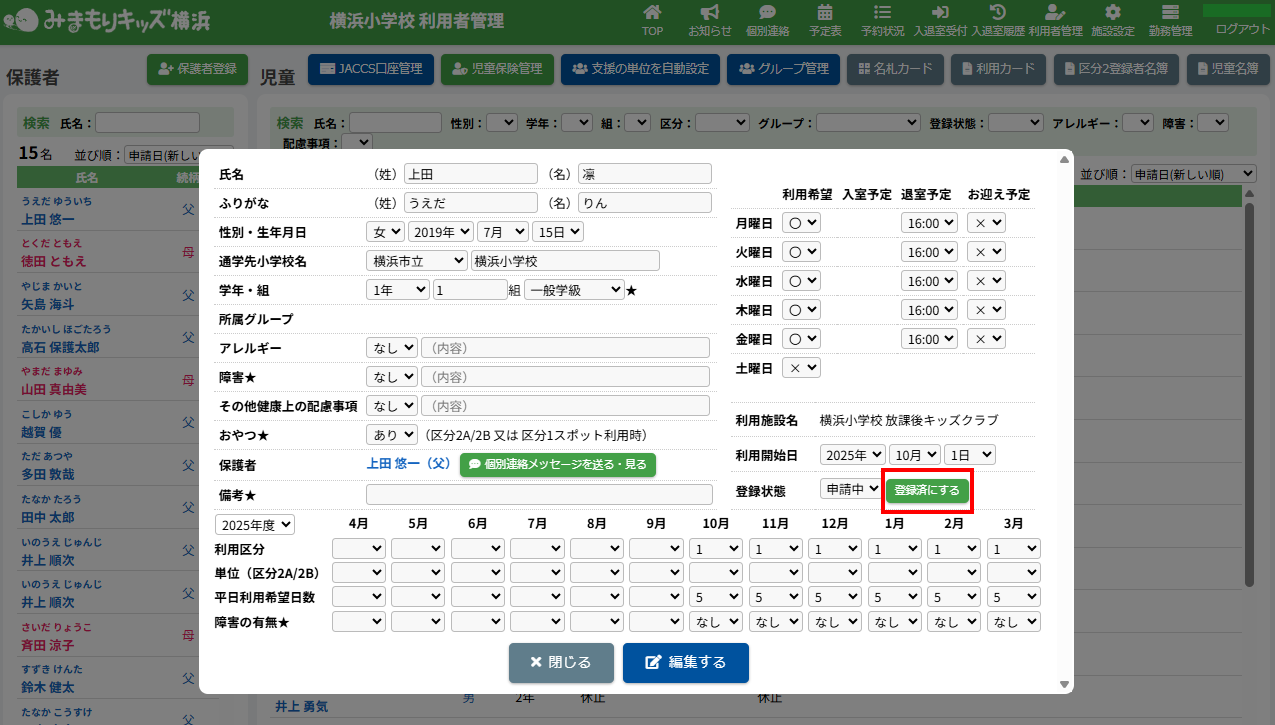The width and height of the screenshot is (1275, 725).
Task: Open お知らせ megaphone icon
Action: click(709, 13)
